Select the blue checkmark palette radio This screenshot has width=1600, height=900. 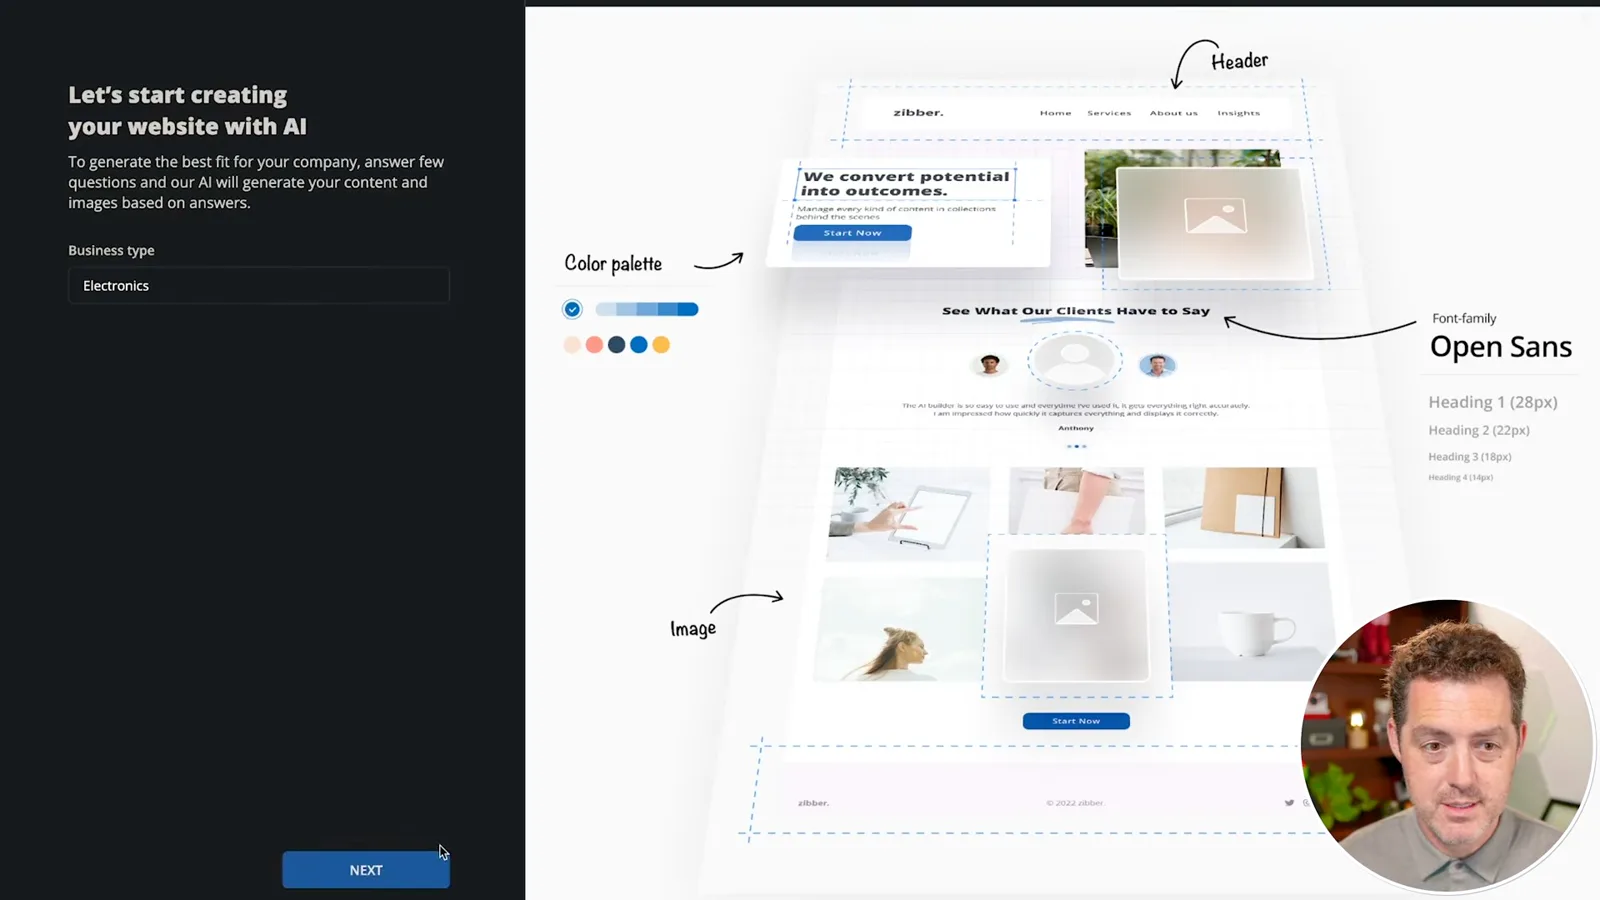click(x=572, y=309)
